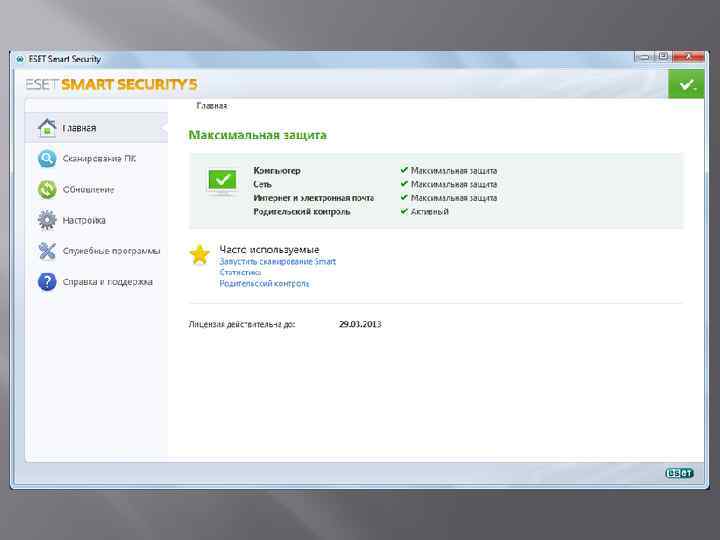The width and height of the screenshot is (720, 540).
Task: Click the Сеть protection label
Action: point(262,184)
